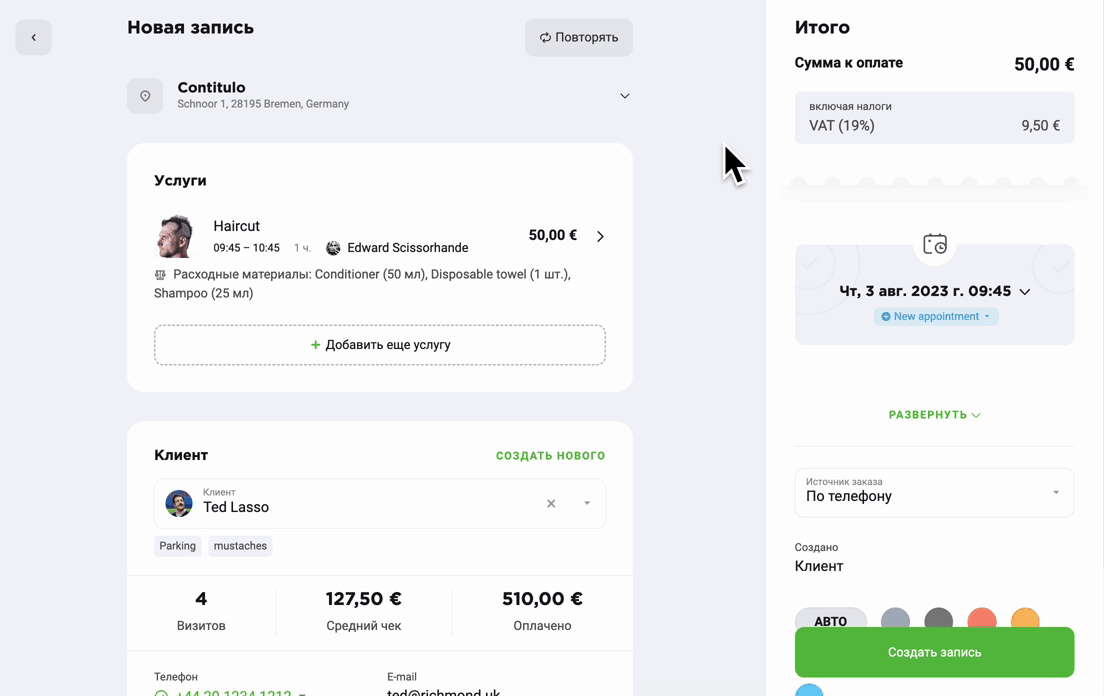1104x696 pixels.
Task: Click the calendar clock icon above the date
Action: point(934,244)
